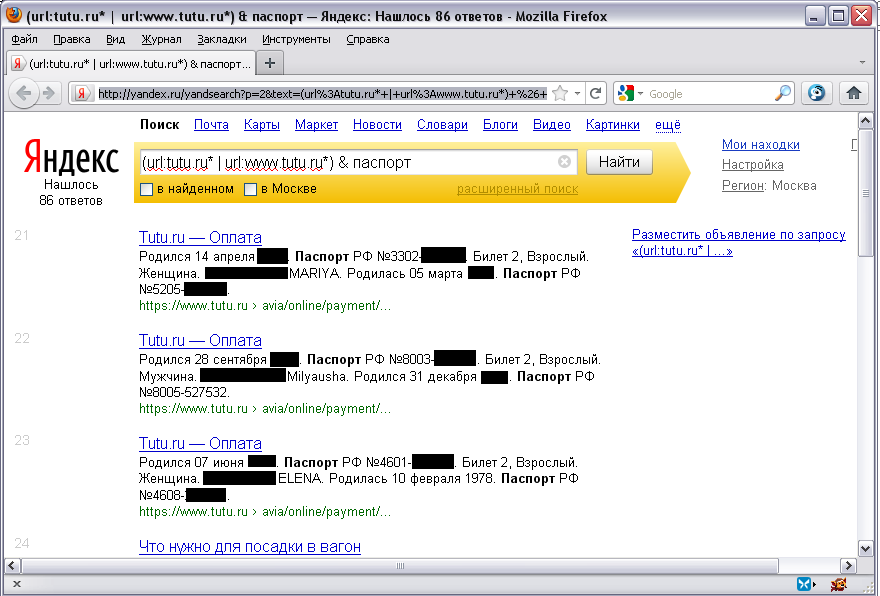
Task: Open the Правка menu
Action: 72,39
